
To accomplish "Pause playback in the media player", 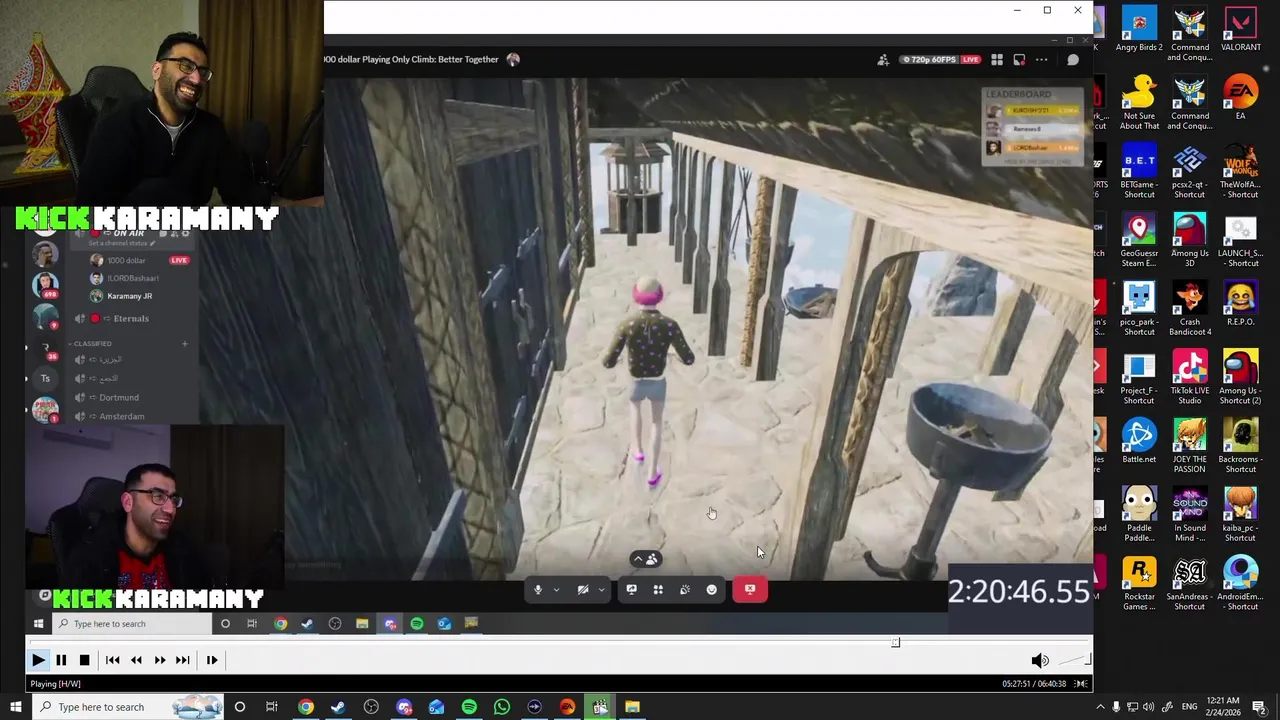I will point(61,660).
